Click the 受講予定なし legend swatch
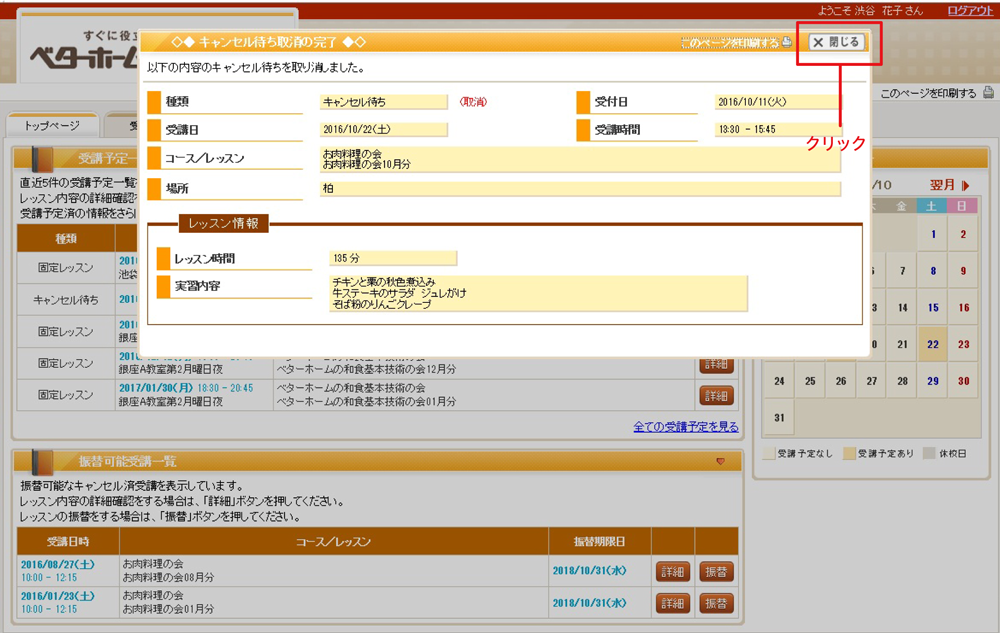This screenshot has height=633, width=1000. coord(768,453)
